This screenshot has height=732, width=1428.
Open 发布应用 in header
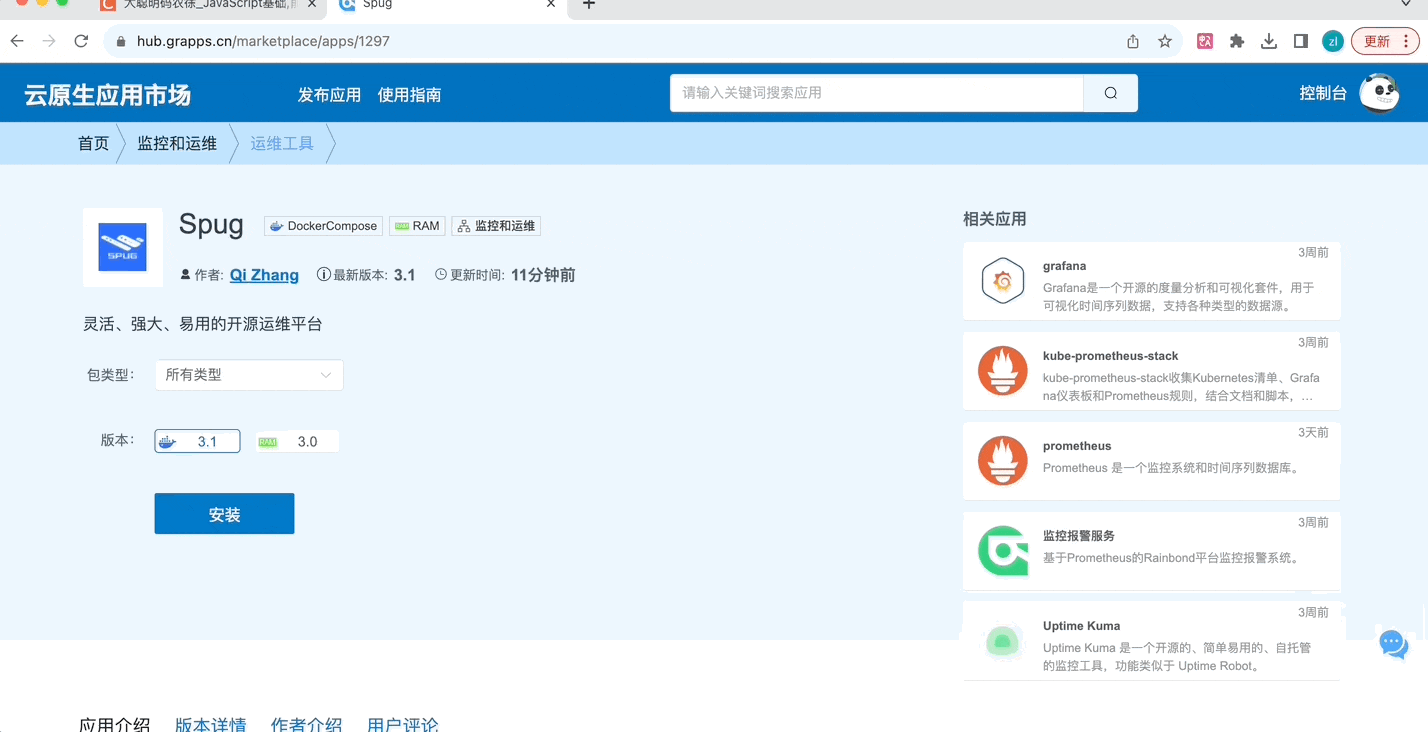pos(329,95)
